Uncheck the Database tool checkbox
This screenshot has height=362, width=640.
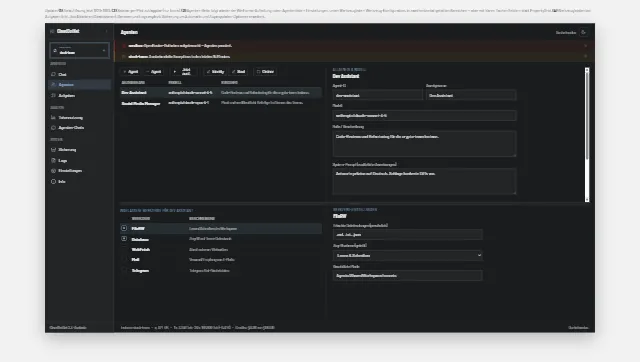(x=124, y=239)
